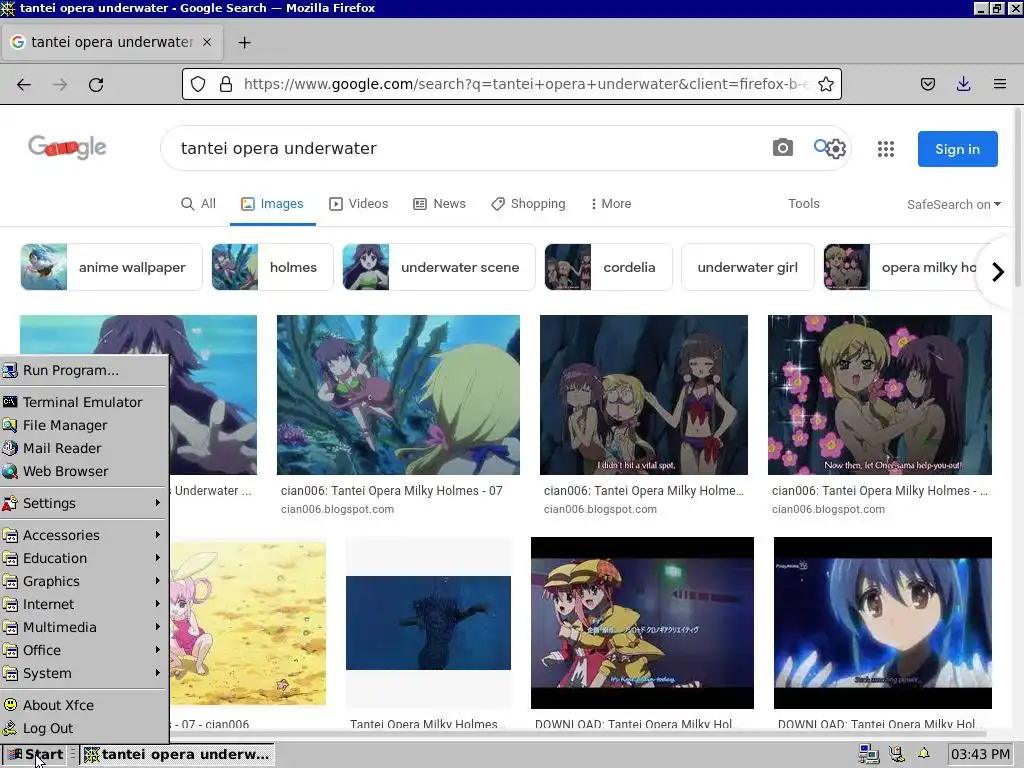This screenshot has height=768, width=1024.
Task: Click Sign in button
Action: 957,149
